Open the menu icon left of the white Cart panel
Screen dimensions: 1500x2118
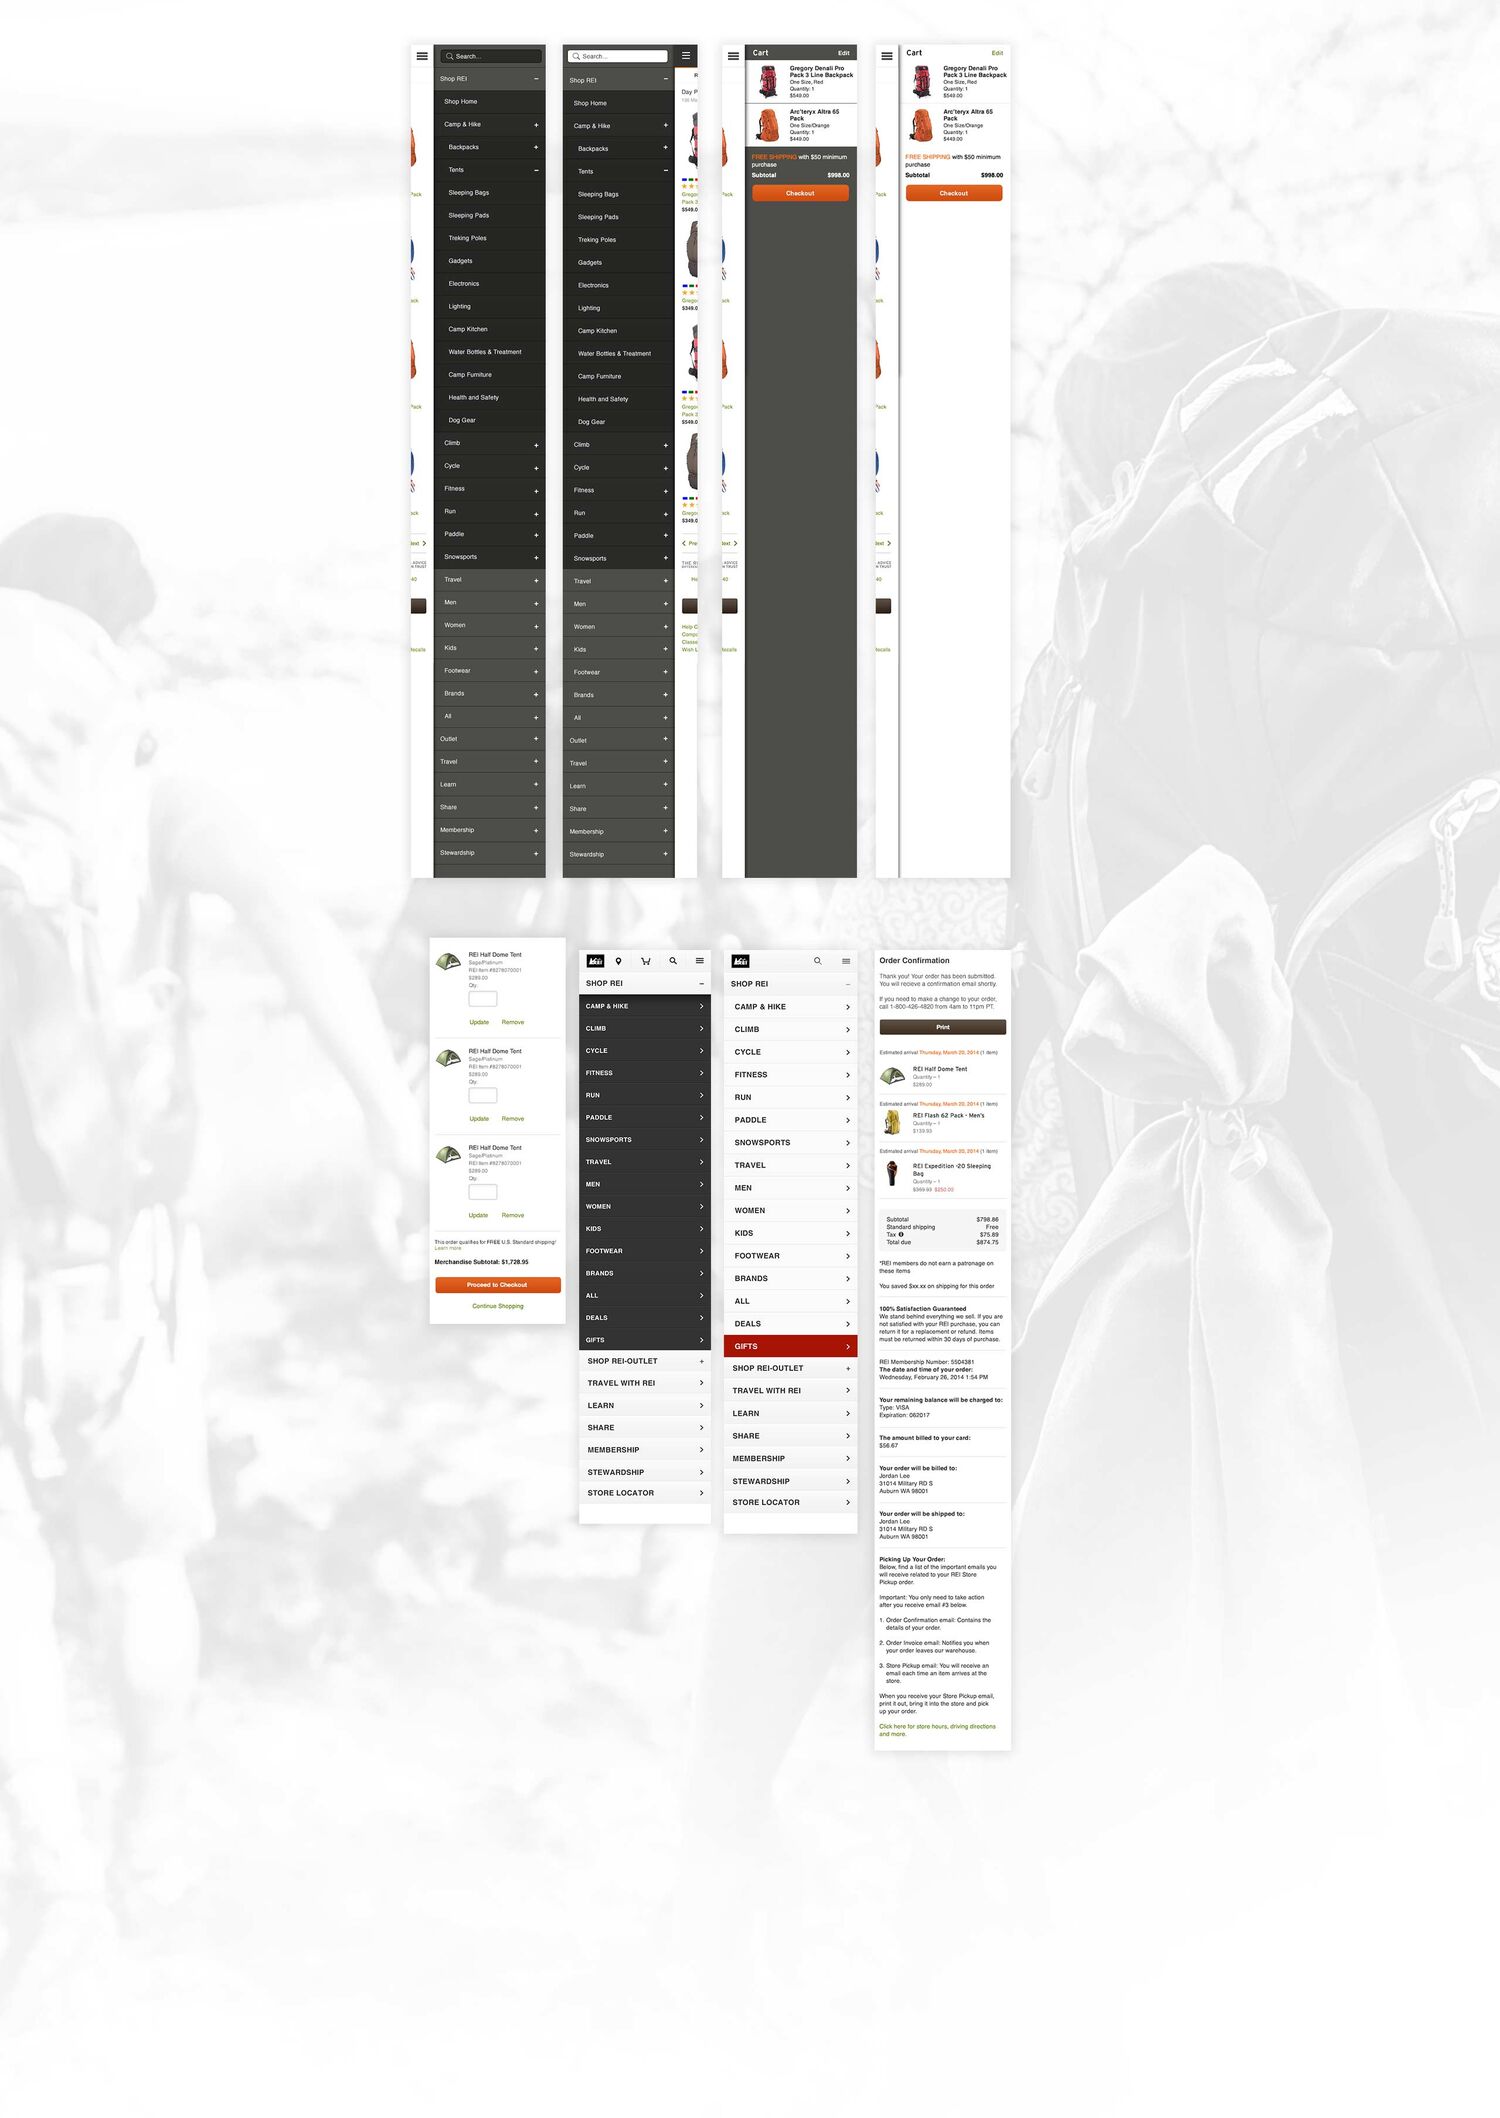pos(887,56)
